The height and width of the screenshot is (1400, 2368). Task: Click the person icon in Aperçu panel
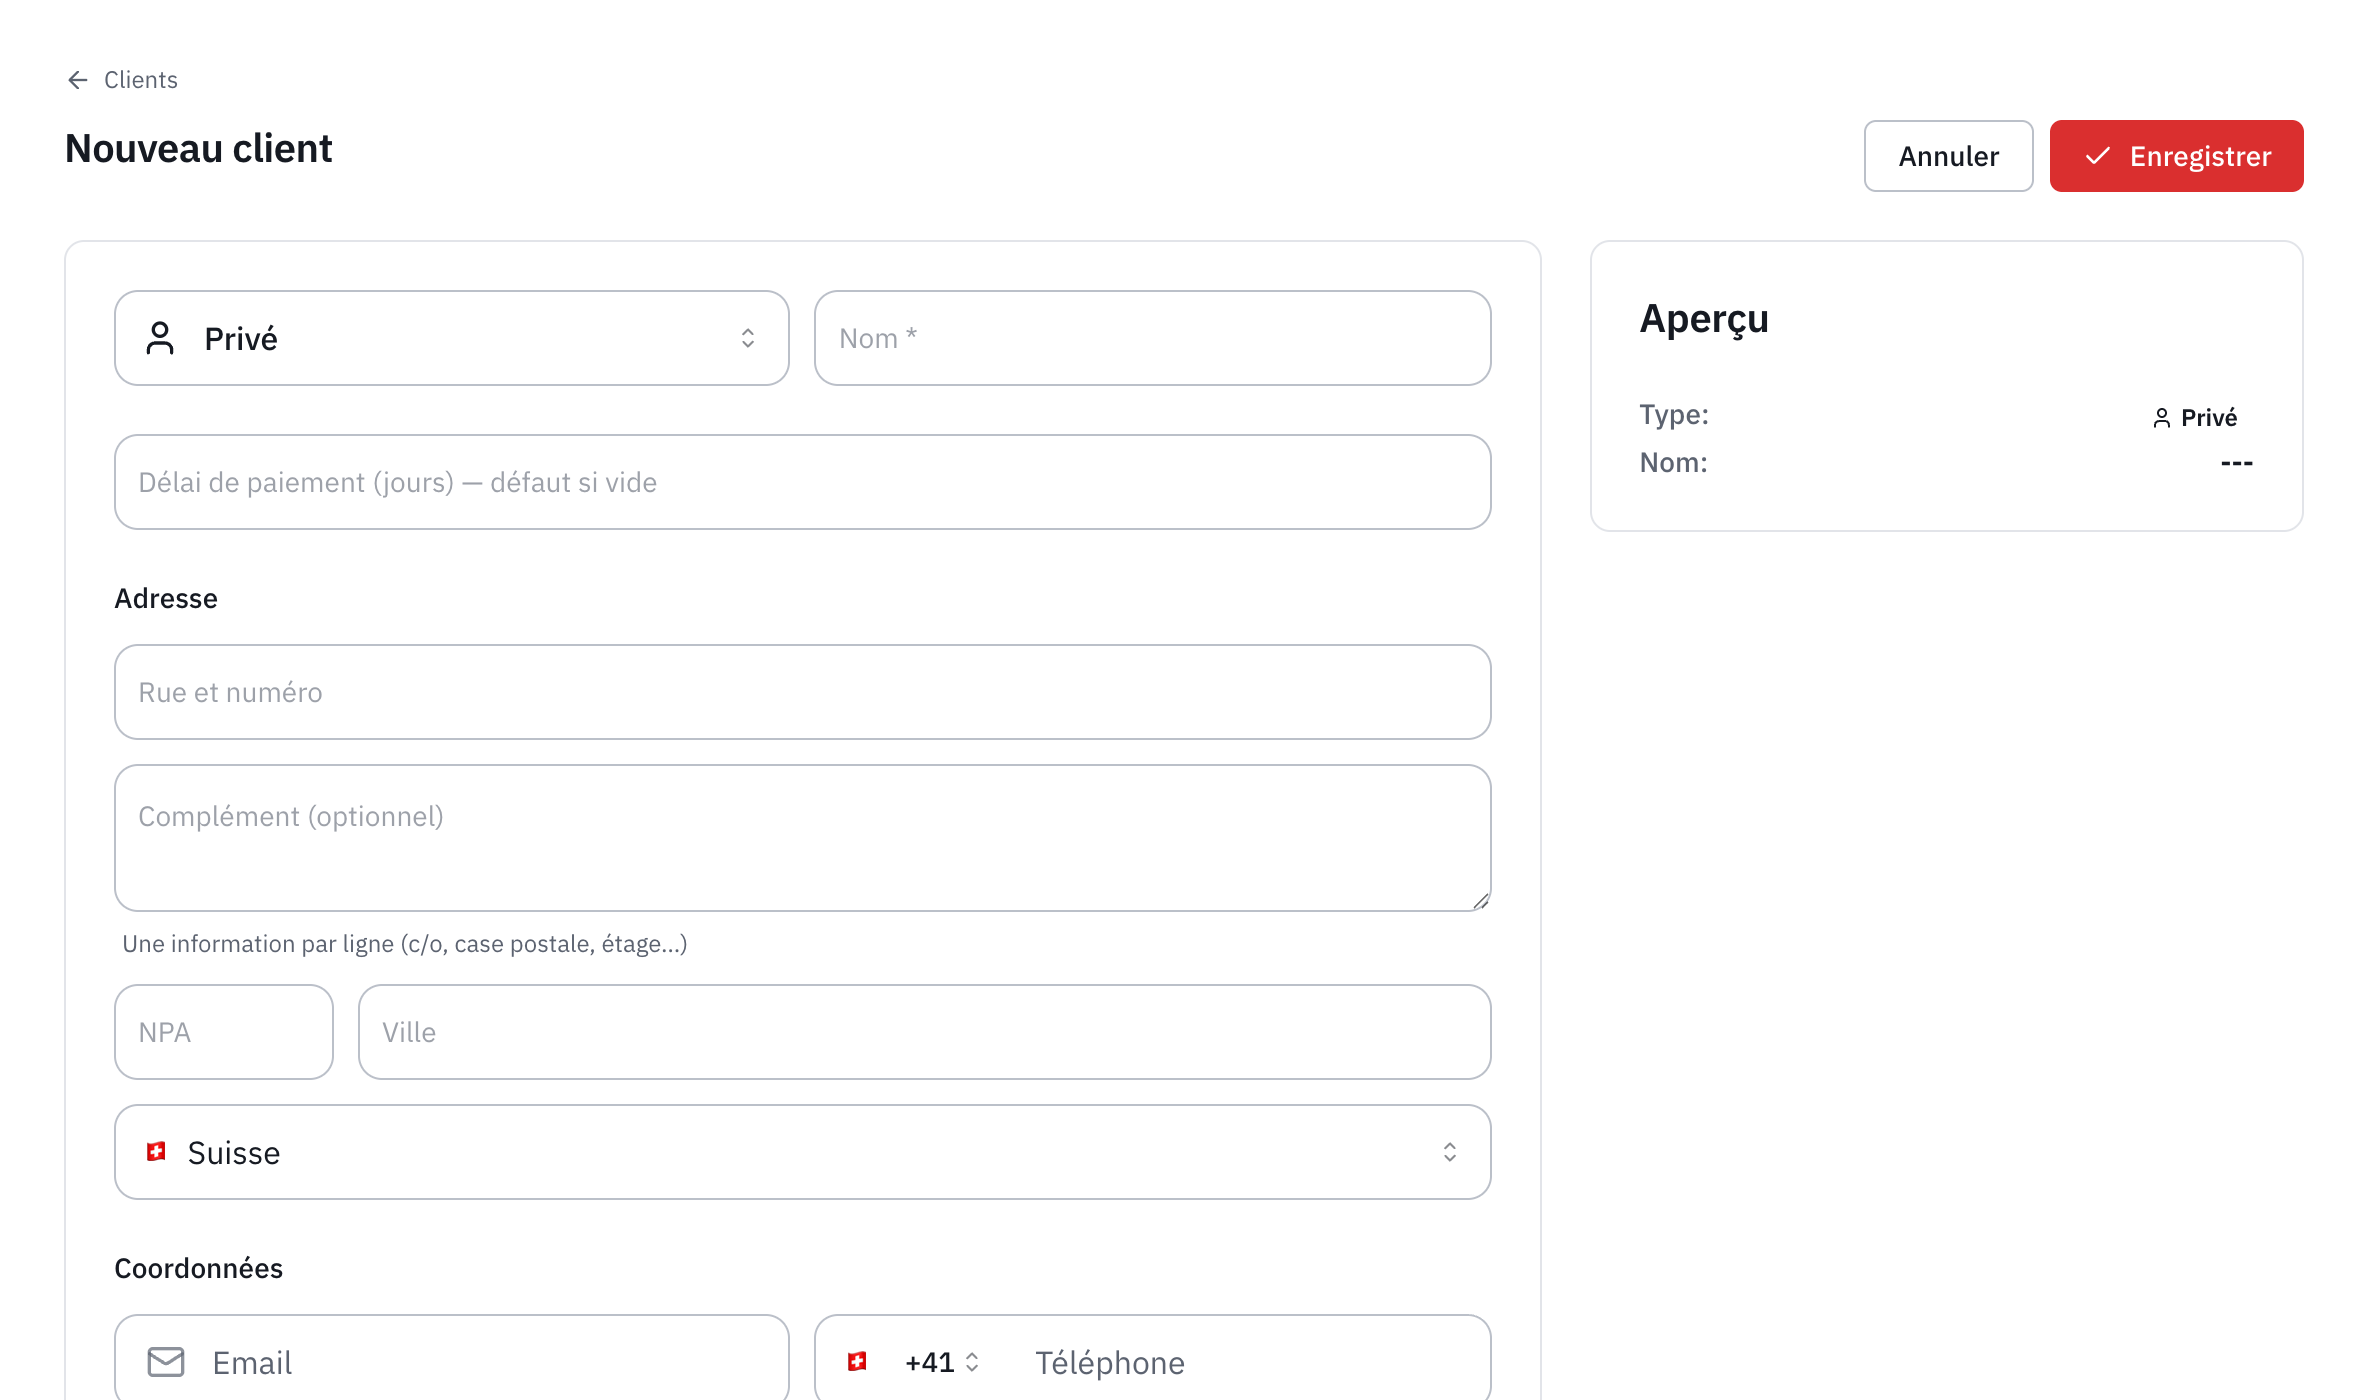(x=2161, y=418)
